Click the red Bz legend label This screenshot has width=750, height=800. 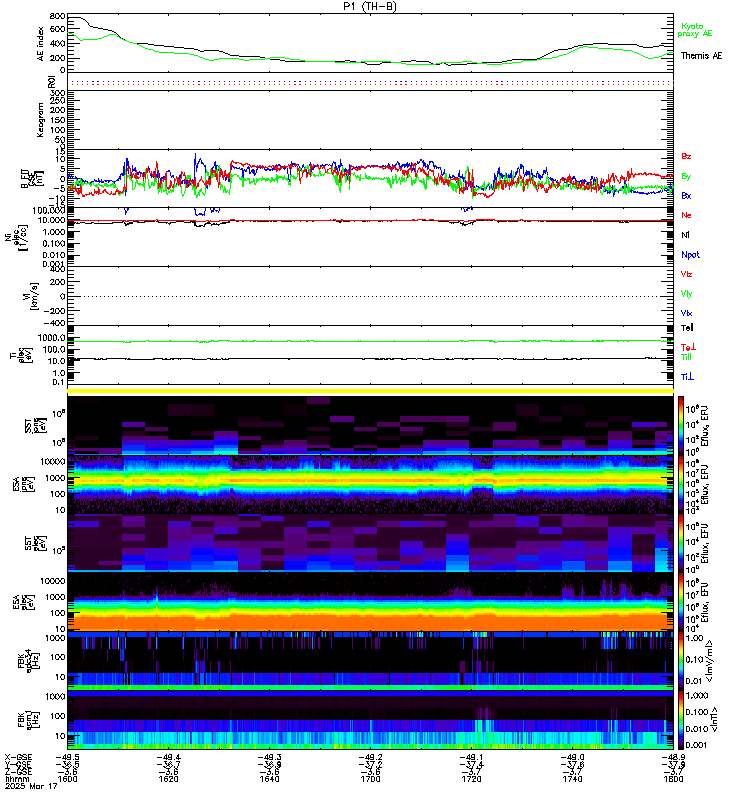coord(686,157)
